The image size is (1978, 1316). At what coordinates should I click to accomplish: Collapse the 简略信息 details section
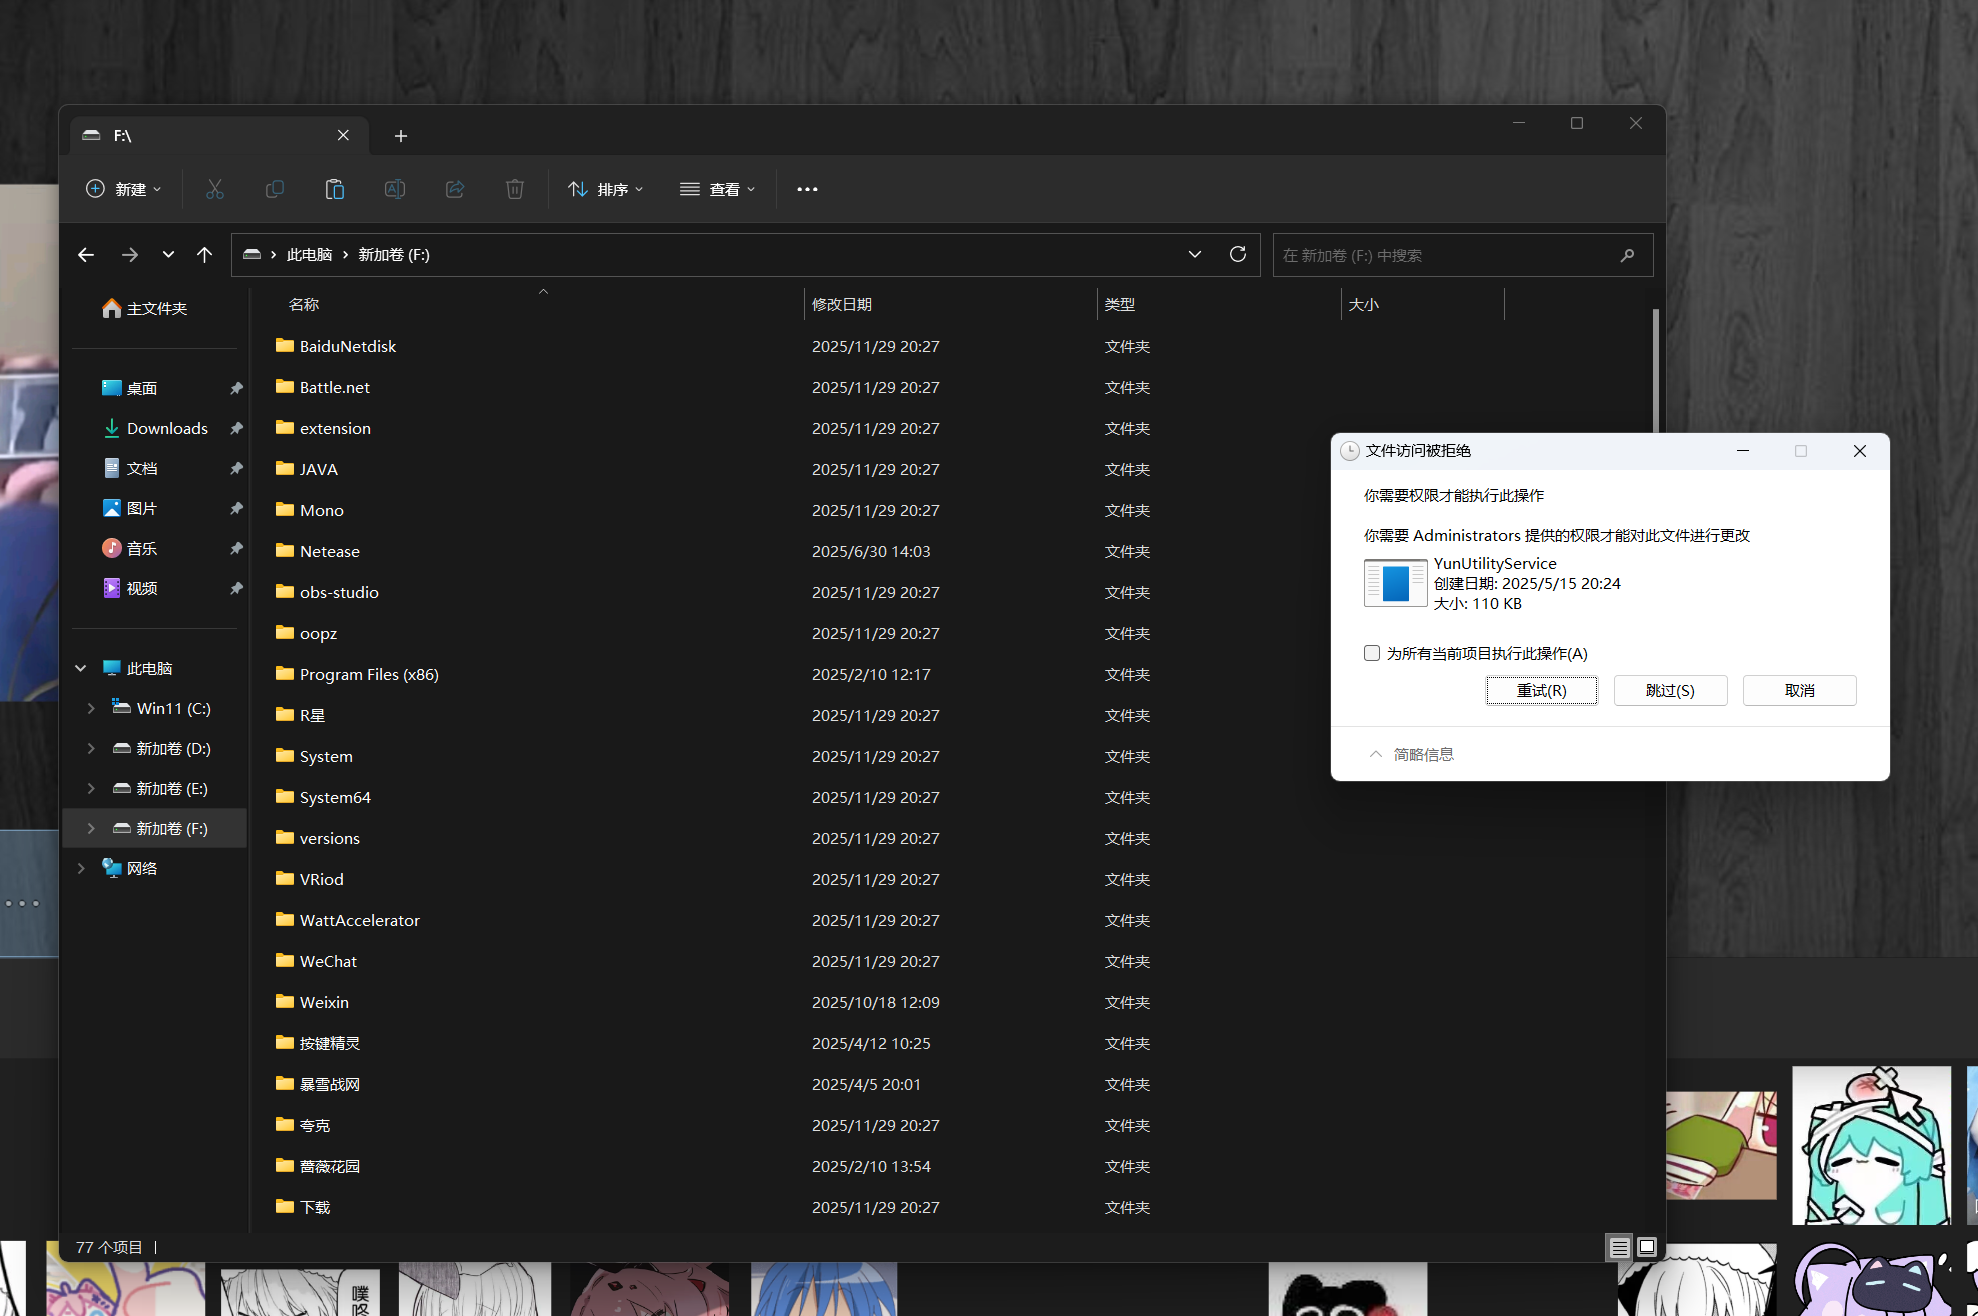tap(1411, 754)
